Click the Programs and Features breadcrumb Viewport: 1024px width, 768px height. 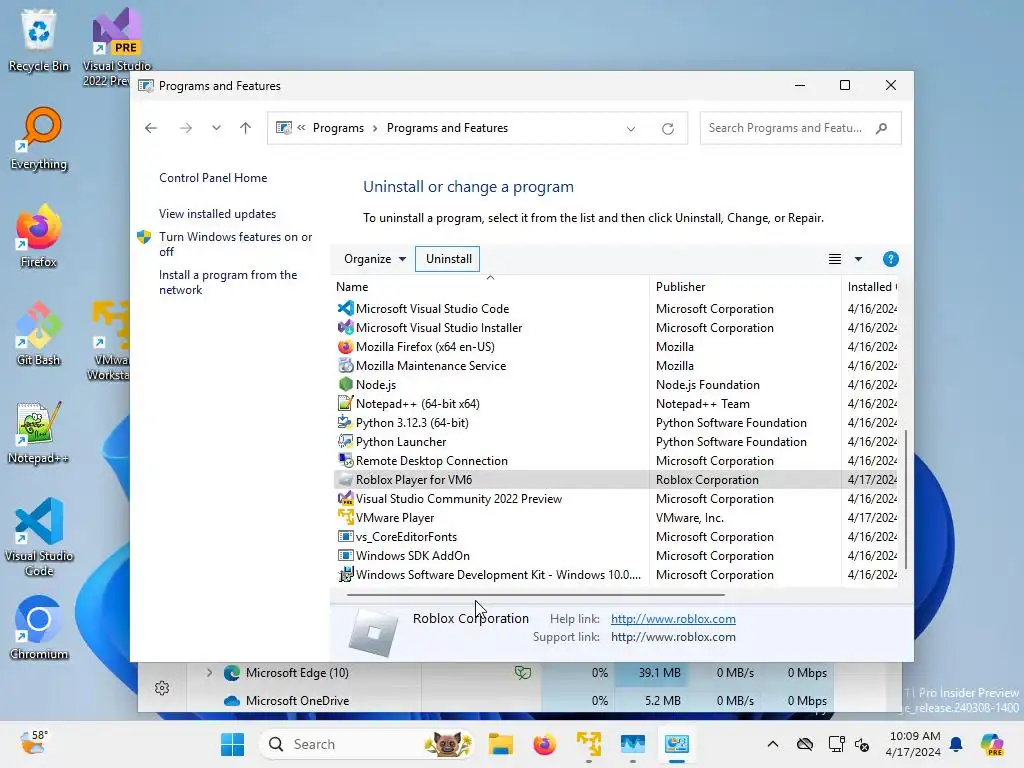tap(447, 128)
